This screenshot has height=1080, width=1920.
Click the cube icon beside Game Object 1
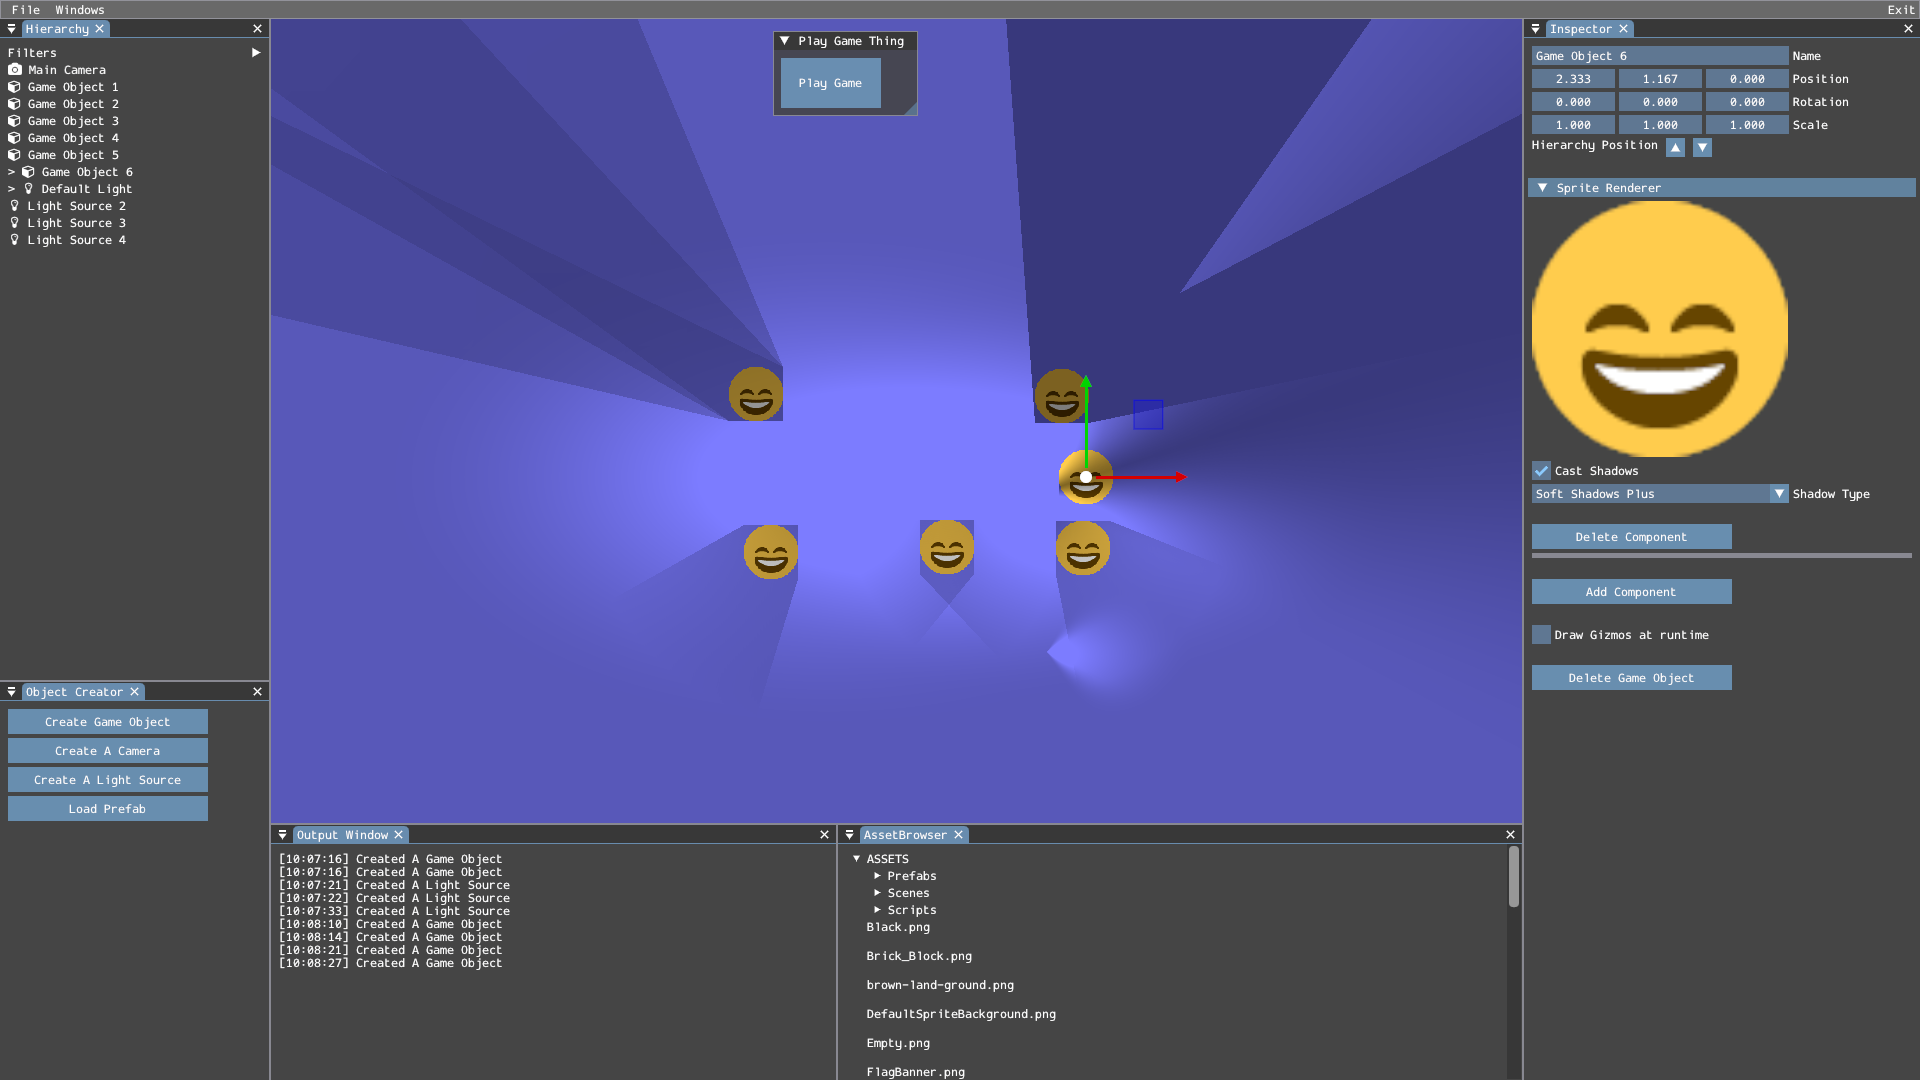tap(15, 87)
